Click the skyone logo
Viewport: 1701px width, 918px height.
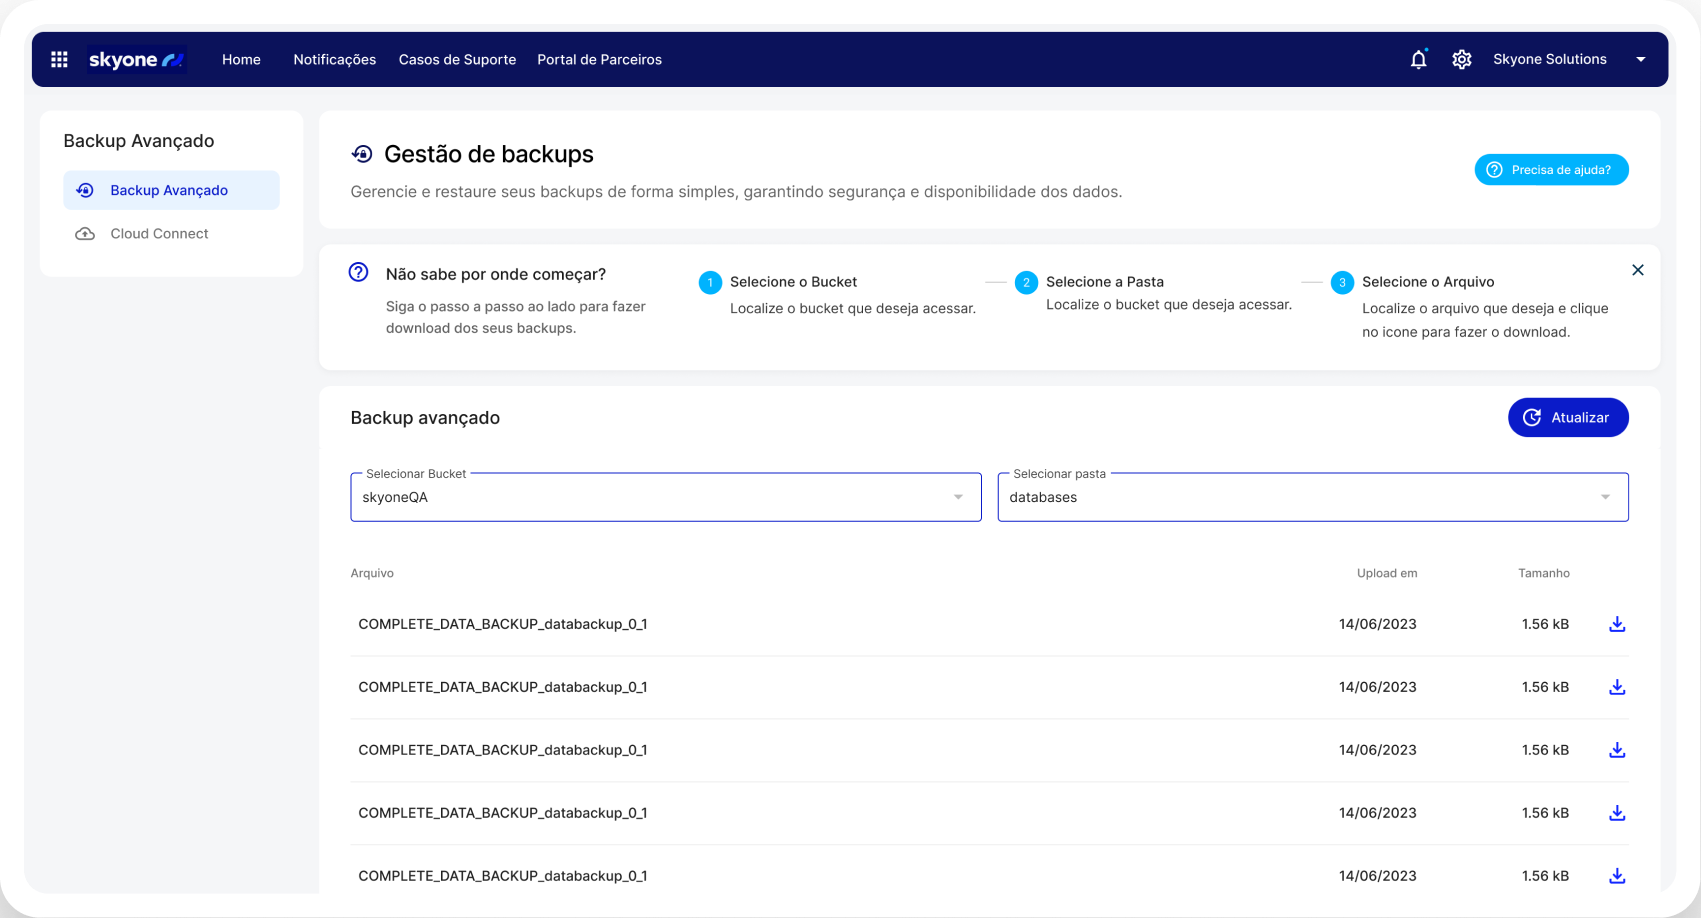(136, 60)
